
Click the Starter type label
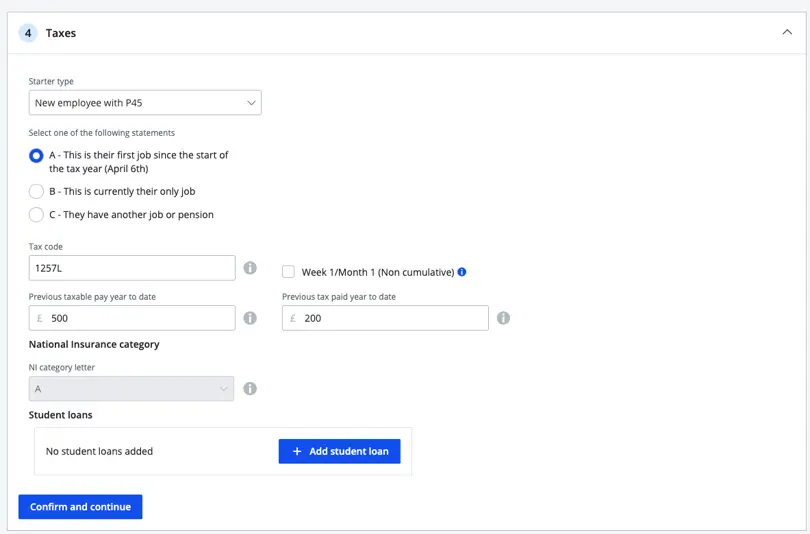(51, 81)
